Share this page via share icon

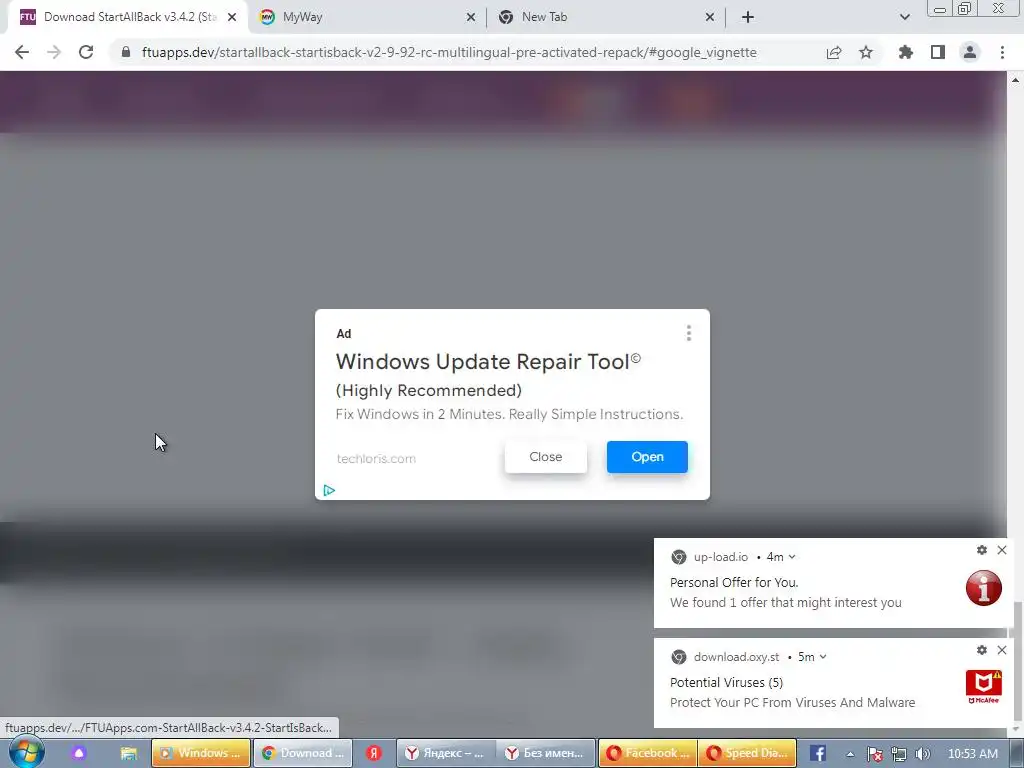834,52
